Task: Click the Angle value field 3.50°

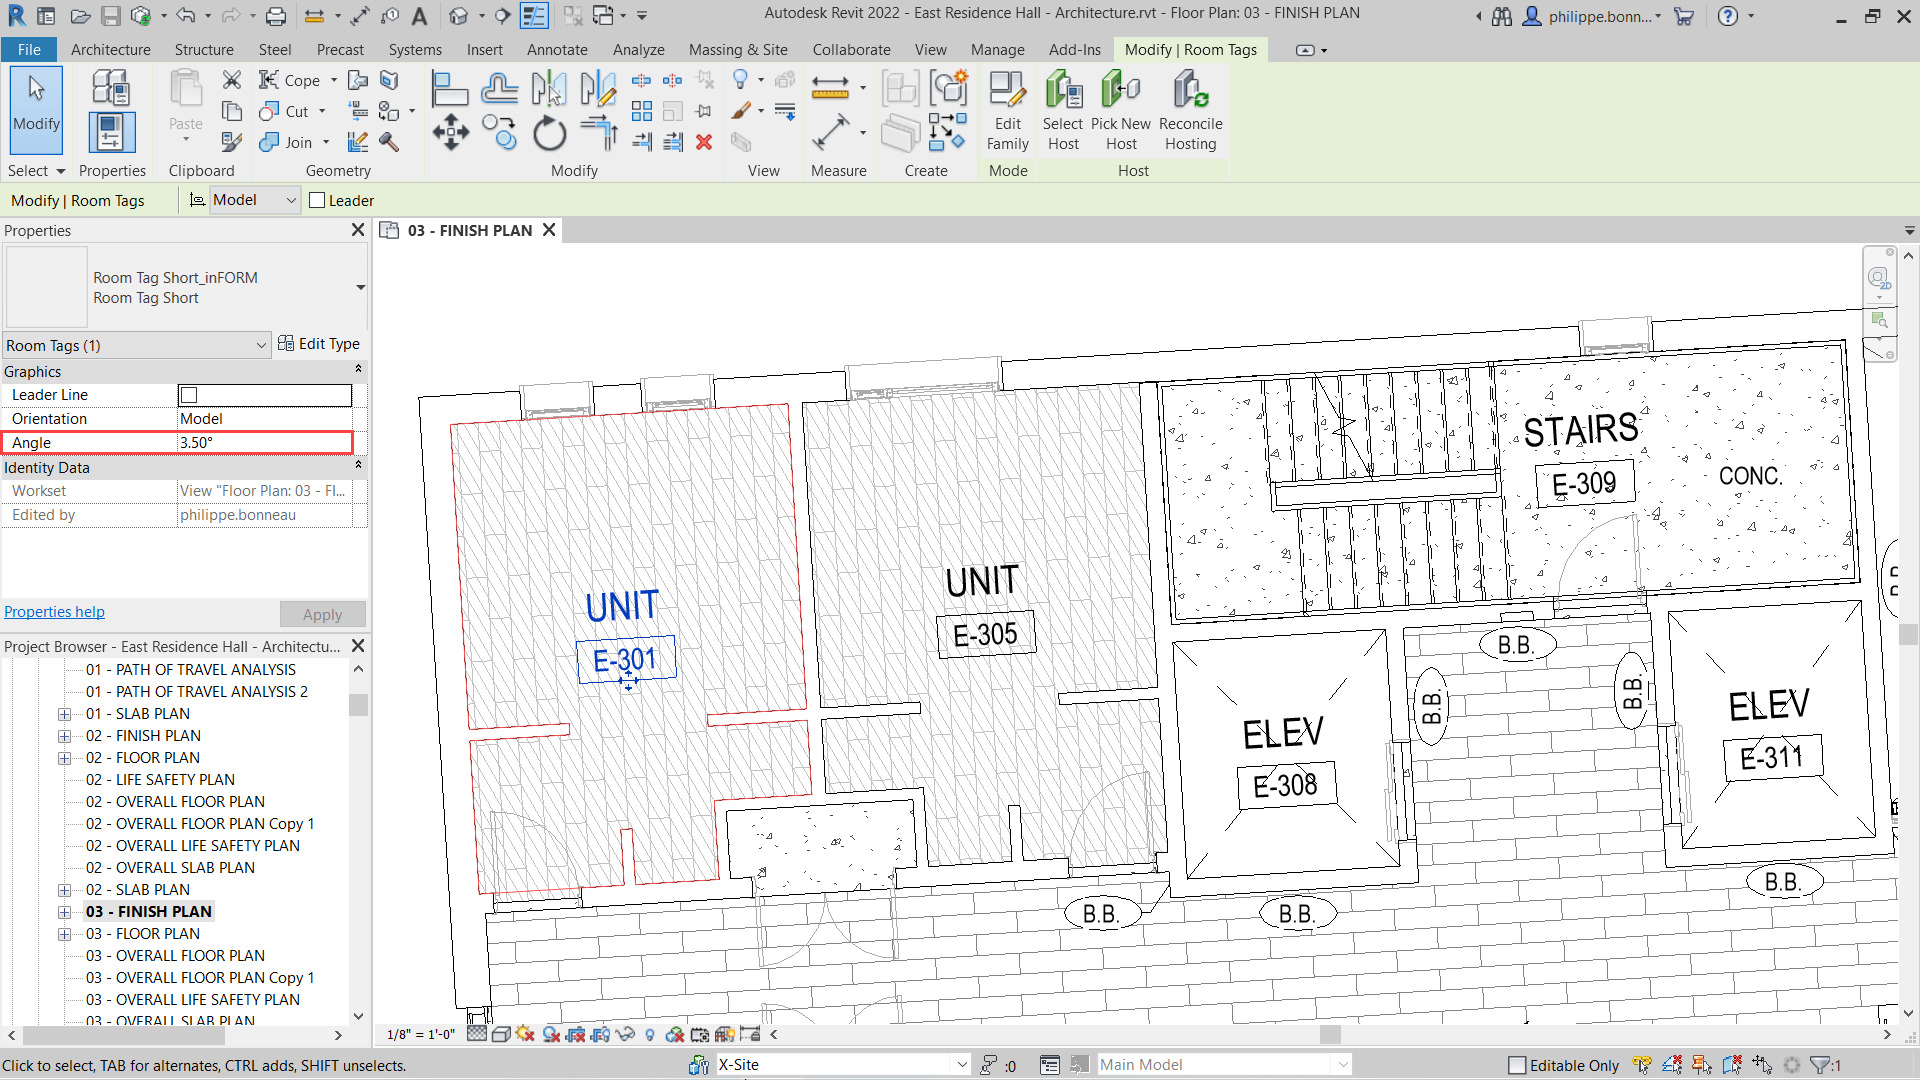Action: 264,442
